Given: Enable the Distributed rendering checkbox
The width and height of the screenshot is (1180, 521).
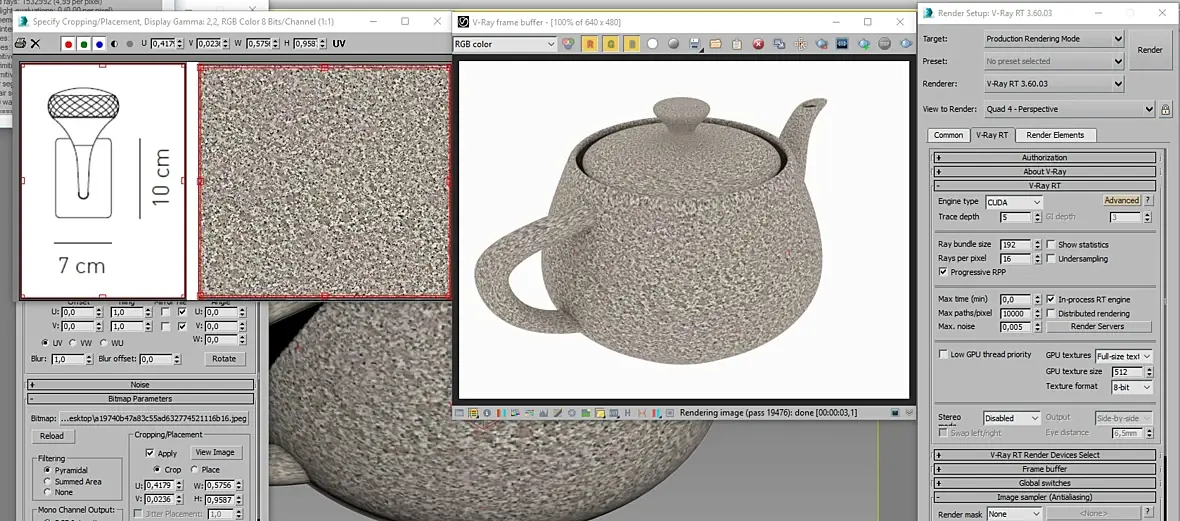Looking at the screenshot, I should coord(1051,313).
